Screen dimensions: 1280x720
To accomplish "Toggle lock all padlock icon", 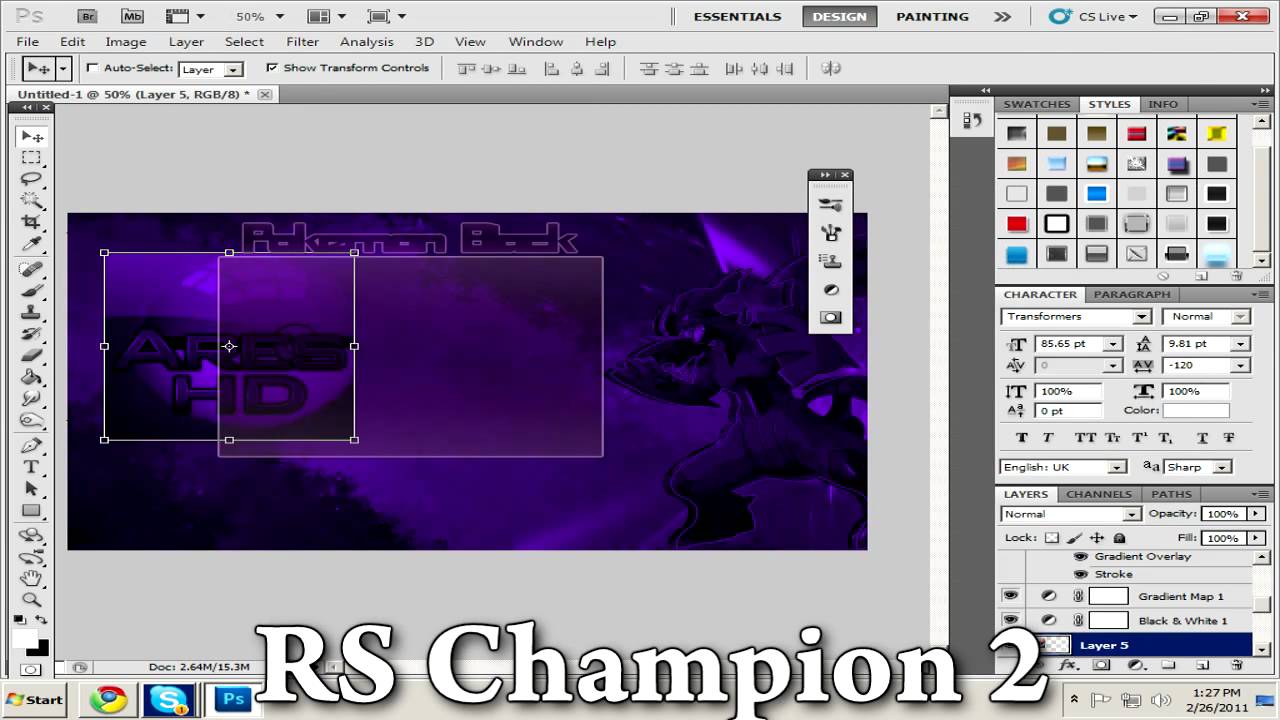I will point(1119,538).
